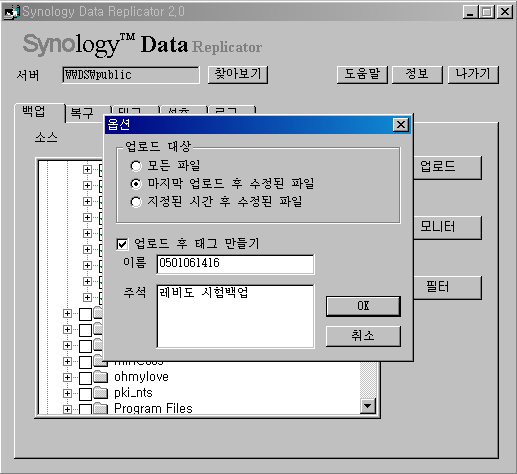Click the tree scrollbar down arrow
The width and height of the screenshot is (517, 474).
368,406
